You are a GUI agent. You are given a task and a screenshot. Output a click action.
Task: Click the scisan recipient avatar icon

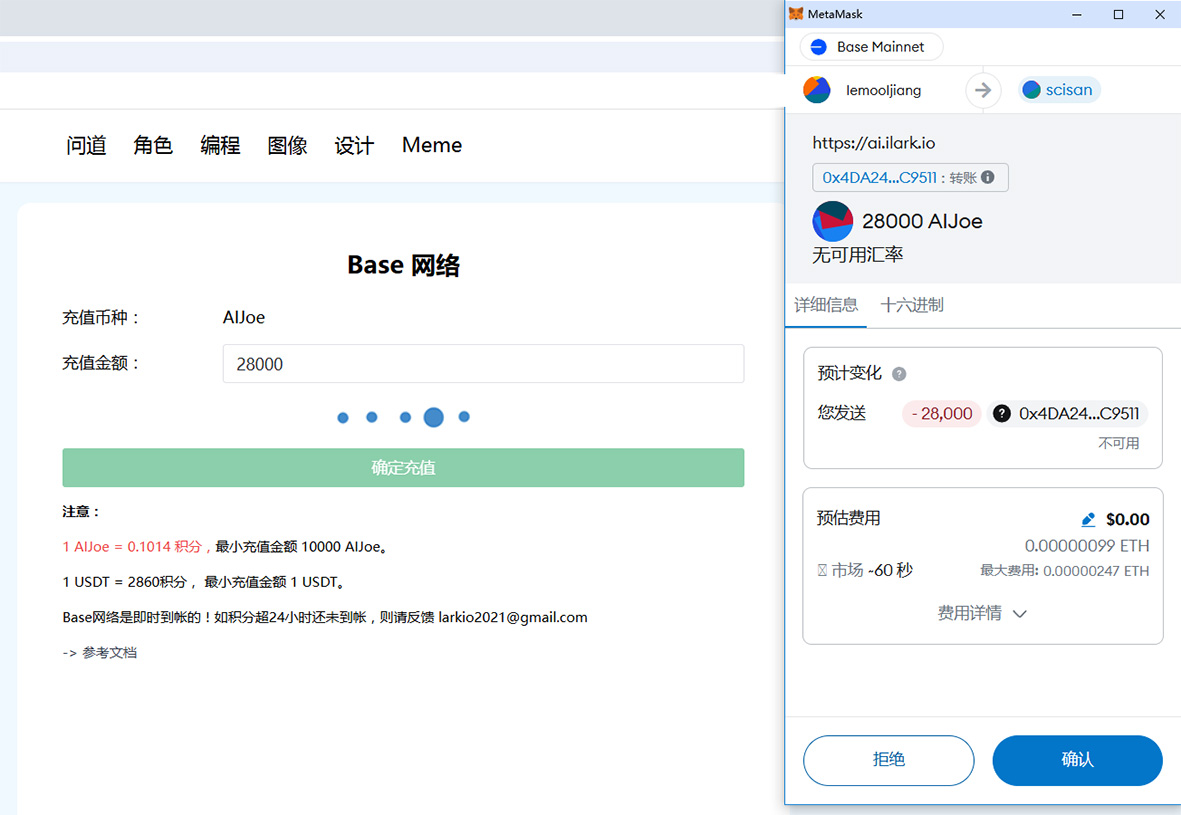point(1032,90)
